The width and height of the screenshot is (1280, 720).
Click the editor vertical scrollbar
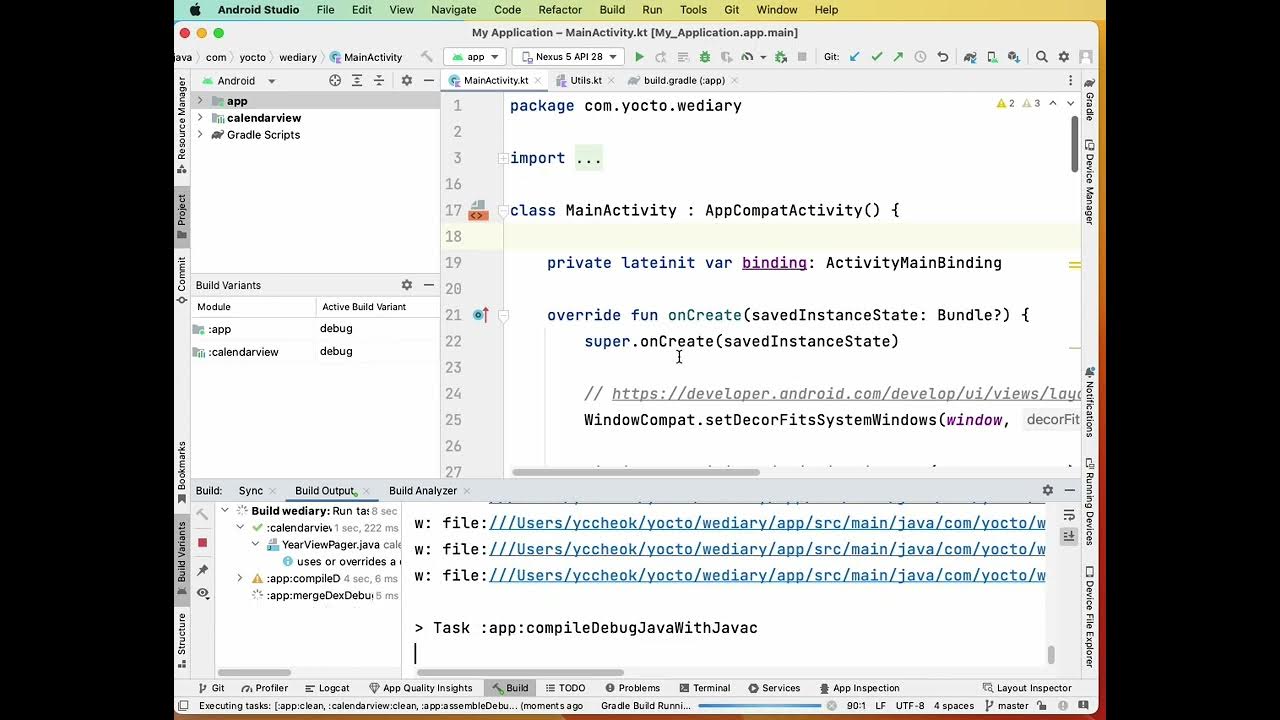pos(1075,145)
